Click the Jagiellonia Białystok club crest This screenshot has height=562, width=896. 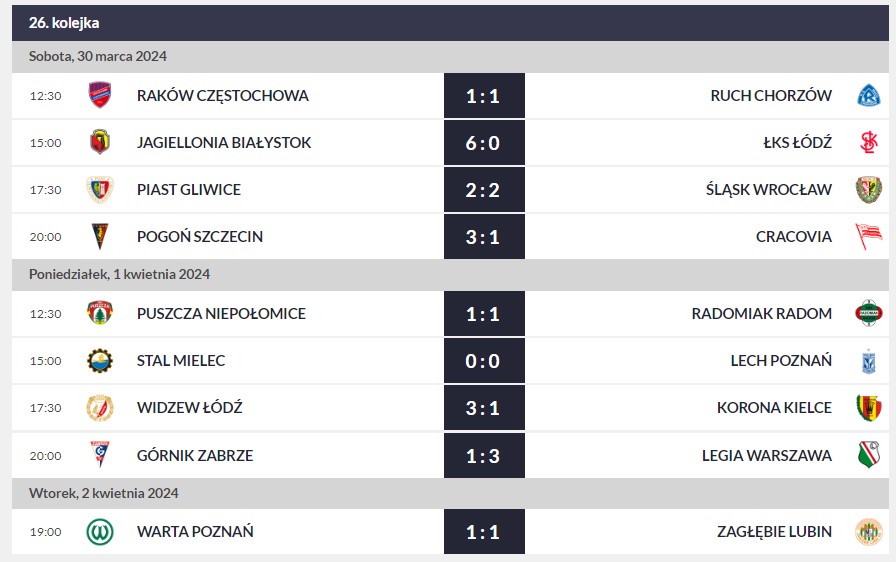coord(100,142)
